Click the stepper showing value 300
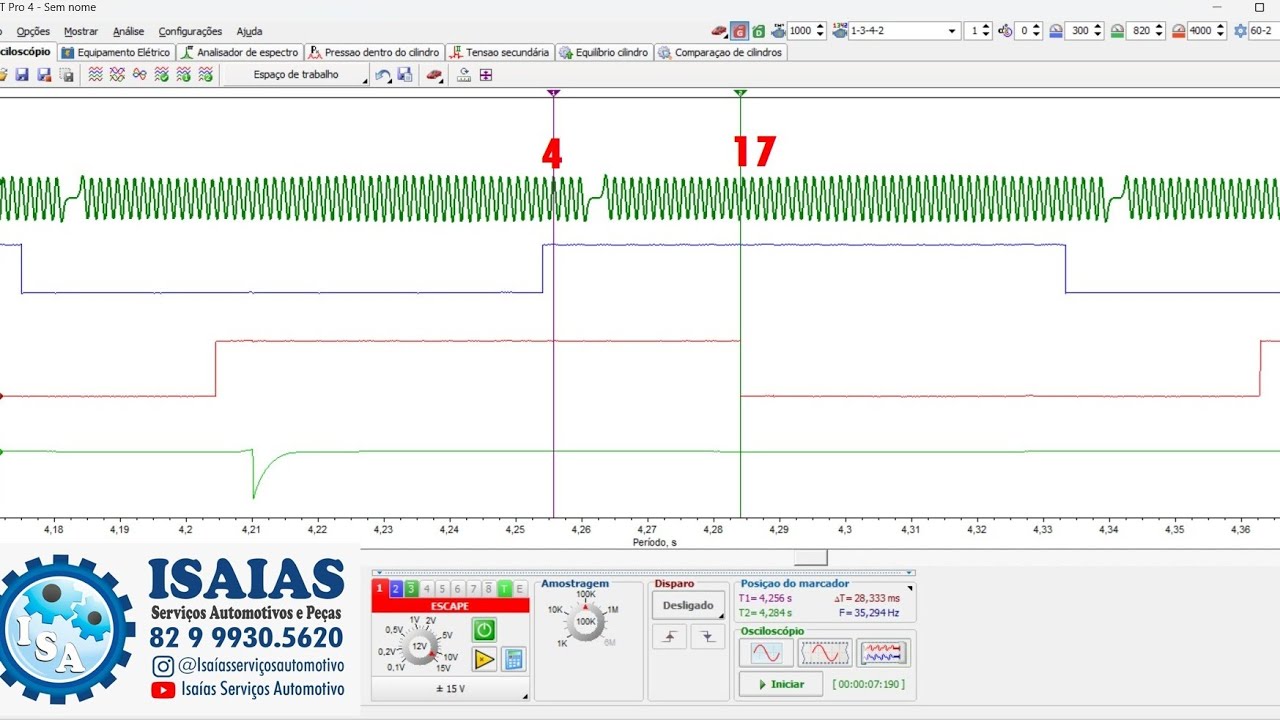 [x=1086, y=31]
